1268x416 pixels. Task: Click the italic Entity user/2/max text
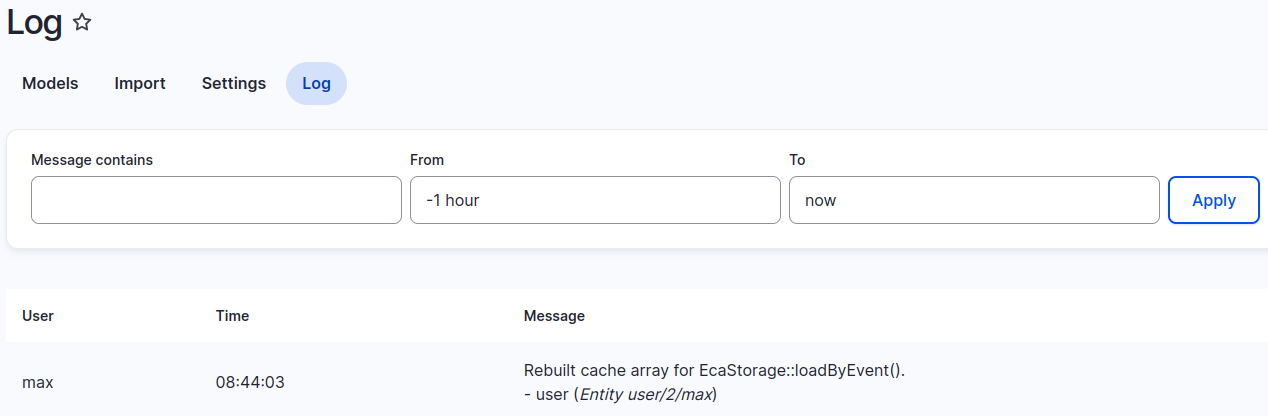click(646, 395)
